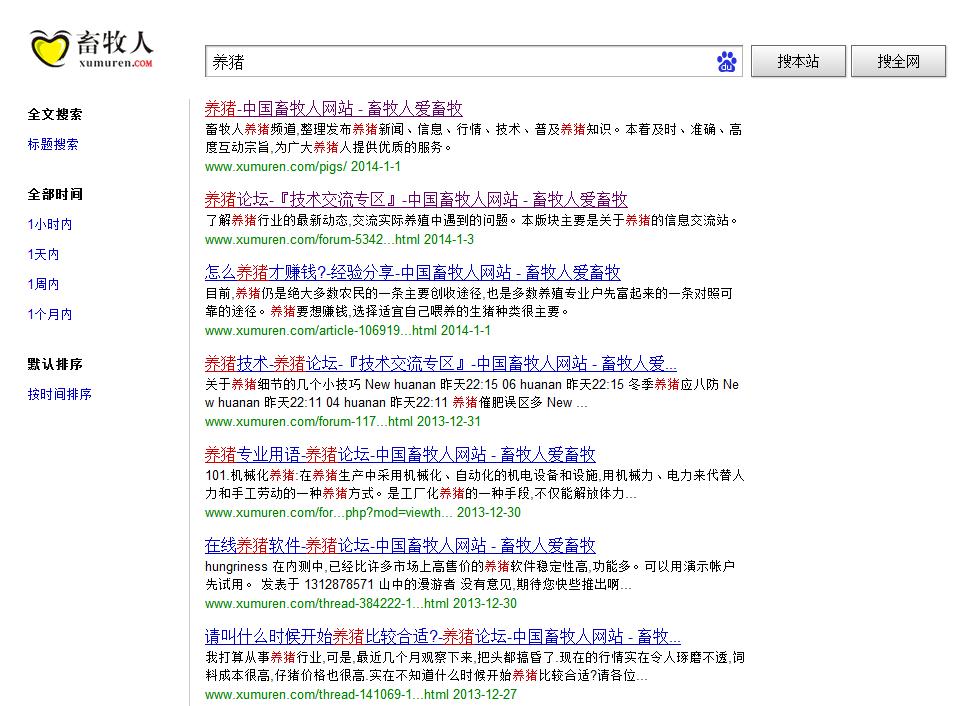Click the 搜本站 button
The width and height of the screenshot is (967, 706).
pyautogui.click(x=798, y=61)
